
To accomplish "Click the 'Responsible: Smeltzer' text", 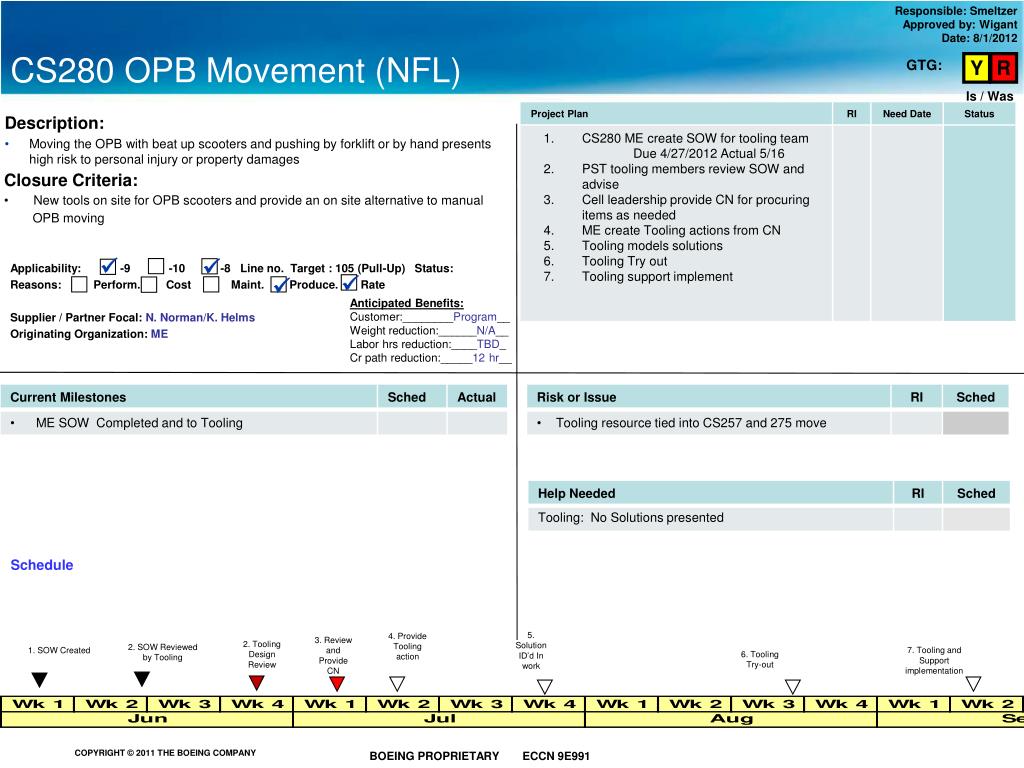I will (x=955, y=11).
